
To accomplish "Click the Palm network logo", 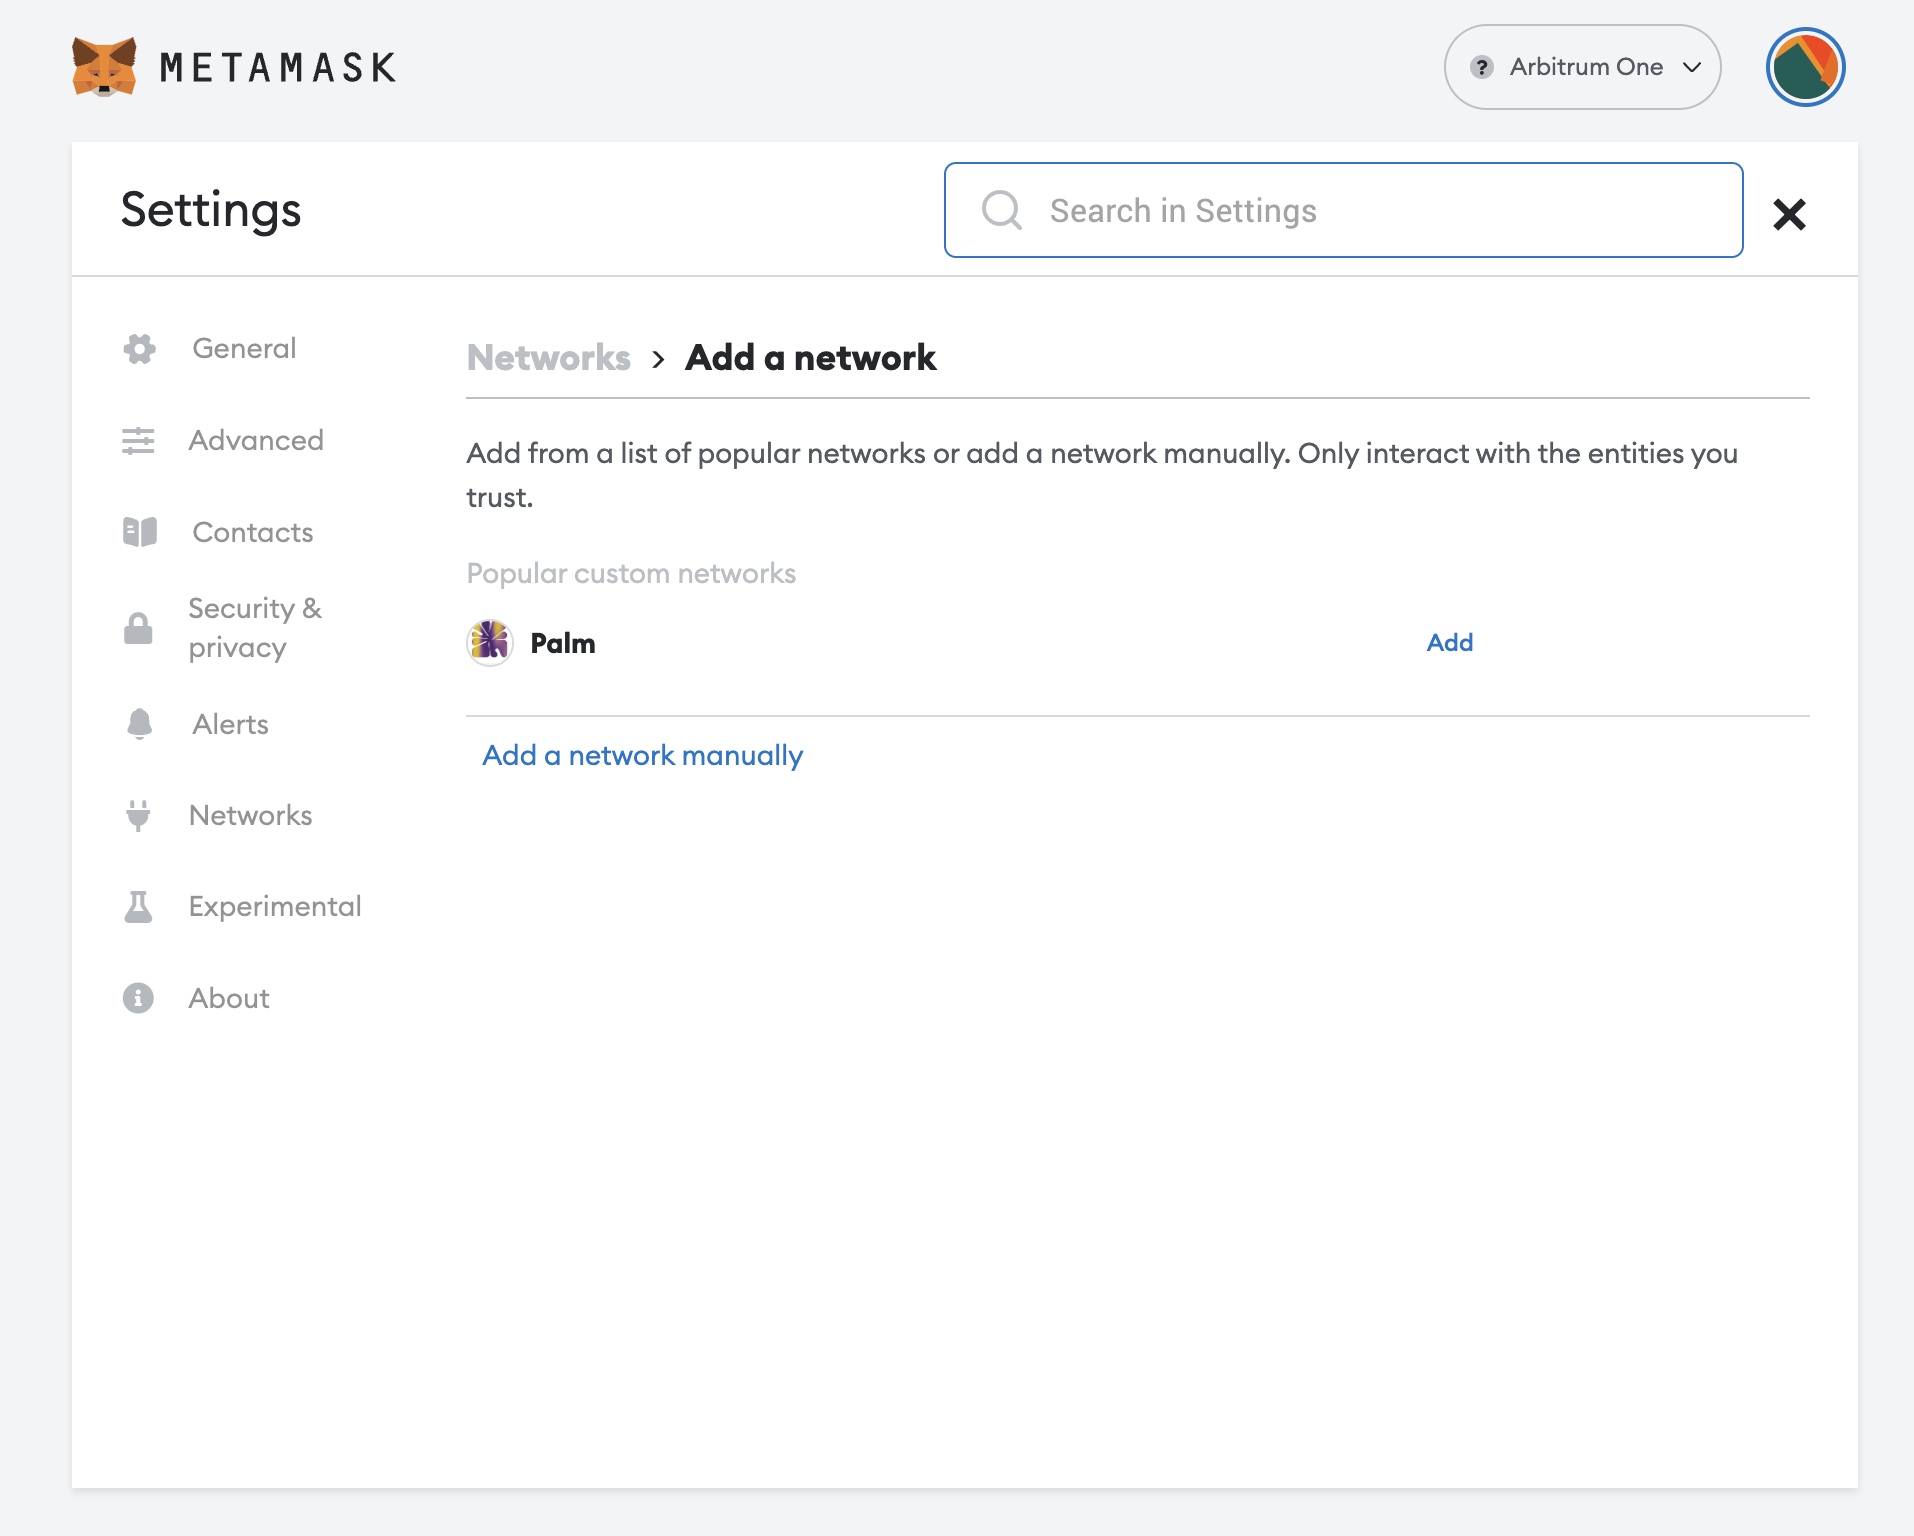I will click(490, 643).
